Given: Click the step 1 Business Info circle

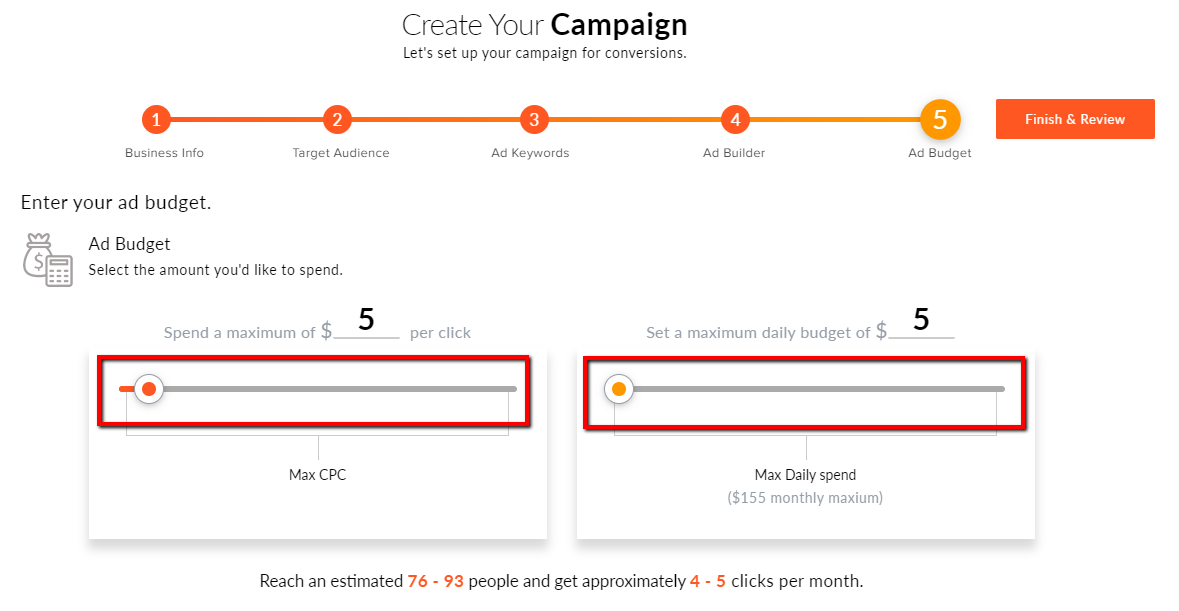Looking at the screenshot, I should pyautogui.click(x=156, y=119).
